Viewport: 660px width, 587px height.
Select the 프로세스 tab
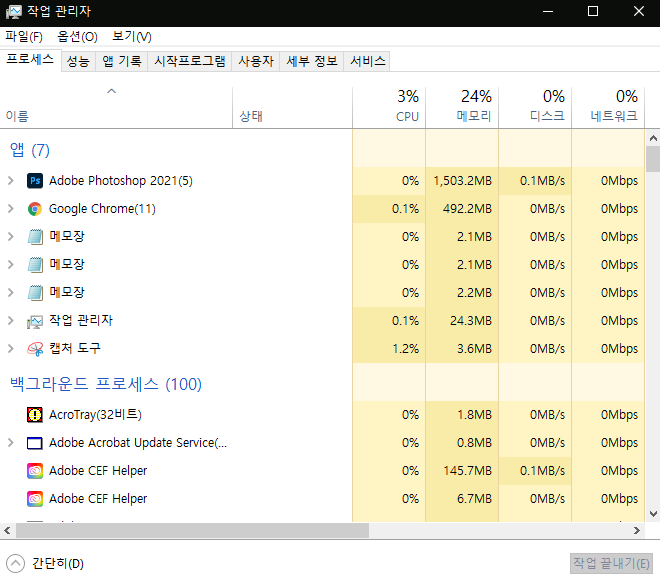pyautogui.click(x=30, y=60)
